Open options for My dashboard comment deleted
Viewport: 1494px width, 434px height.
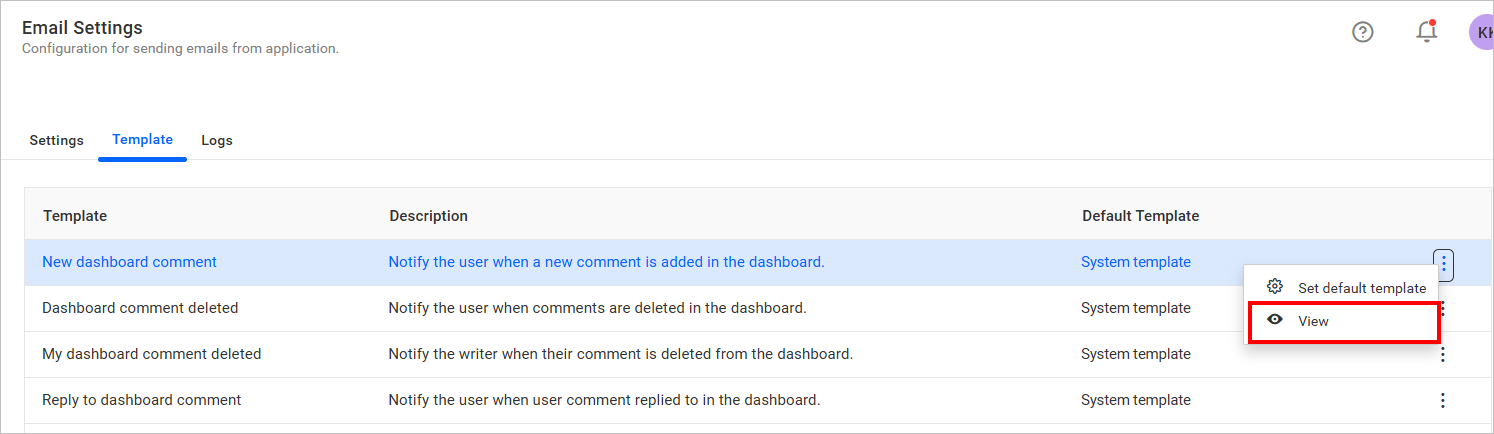point(1443,354)
